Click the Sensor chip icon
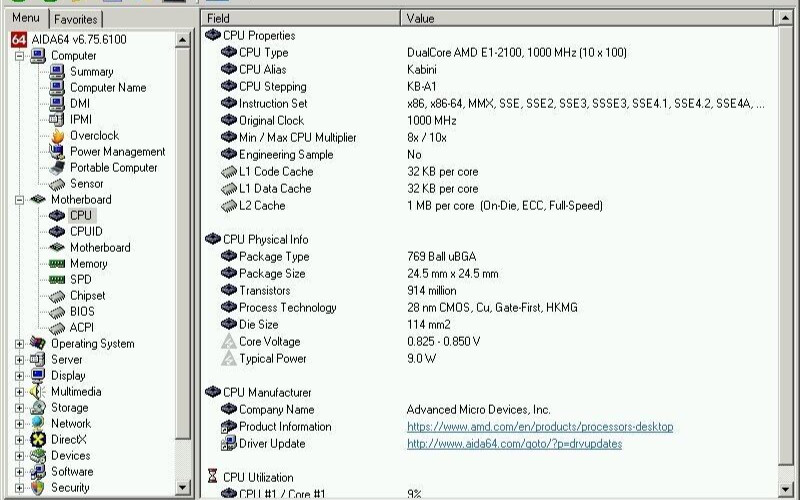 (57, 184)
